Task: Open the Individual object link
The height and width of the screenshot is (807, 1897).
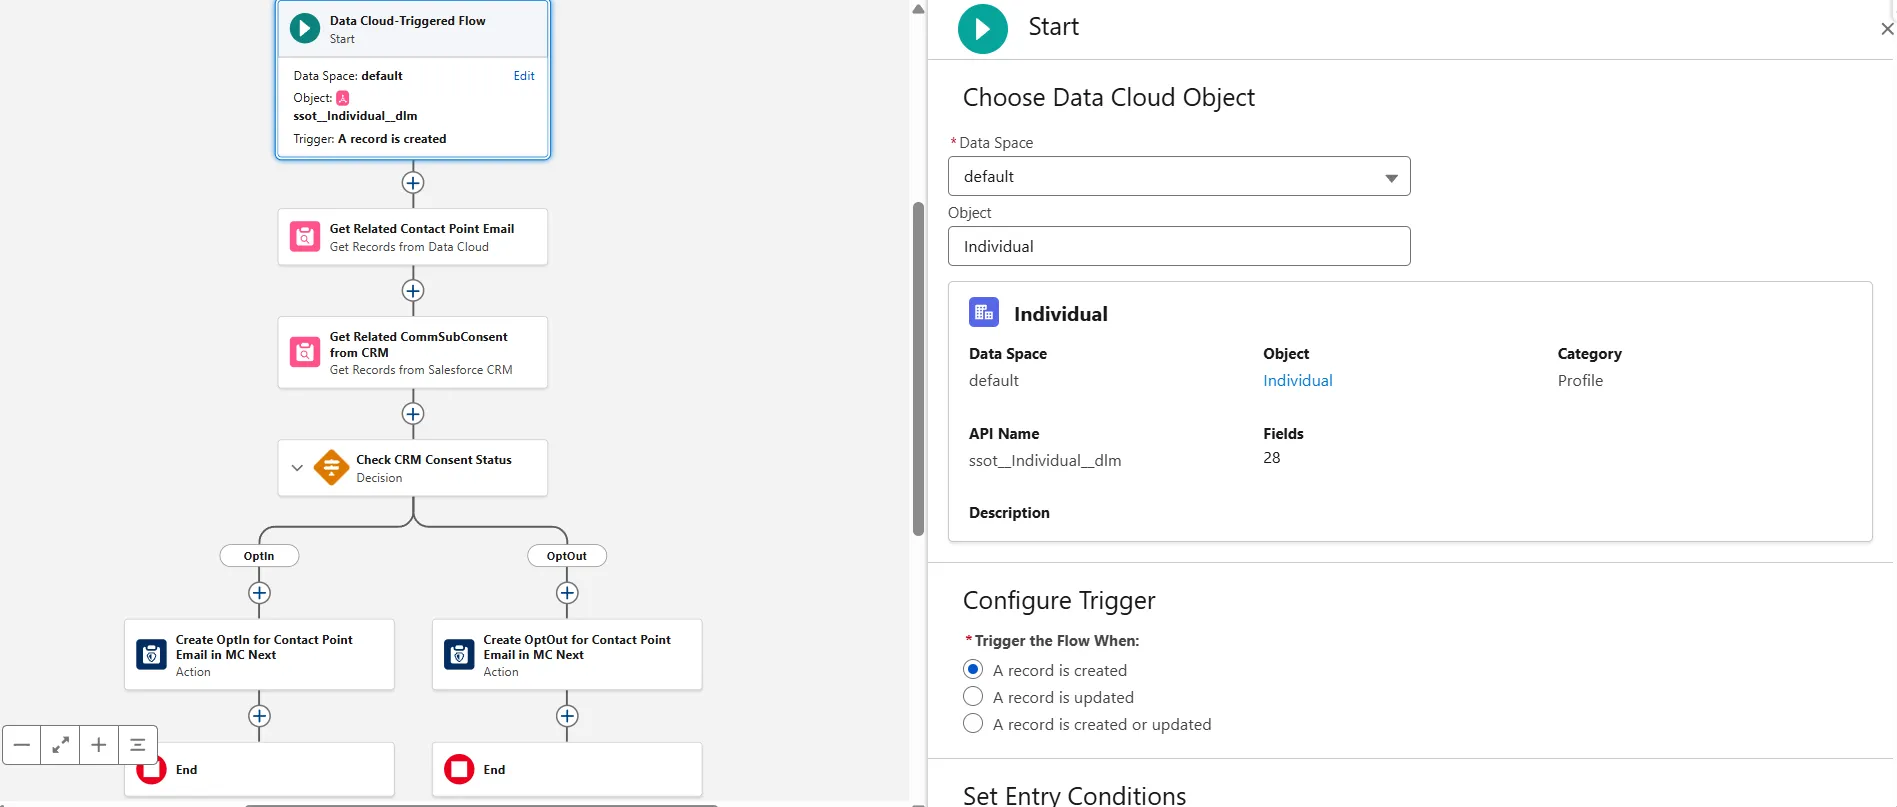Action: (x=1297, y=380)
